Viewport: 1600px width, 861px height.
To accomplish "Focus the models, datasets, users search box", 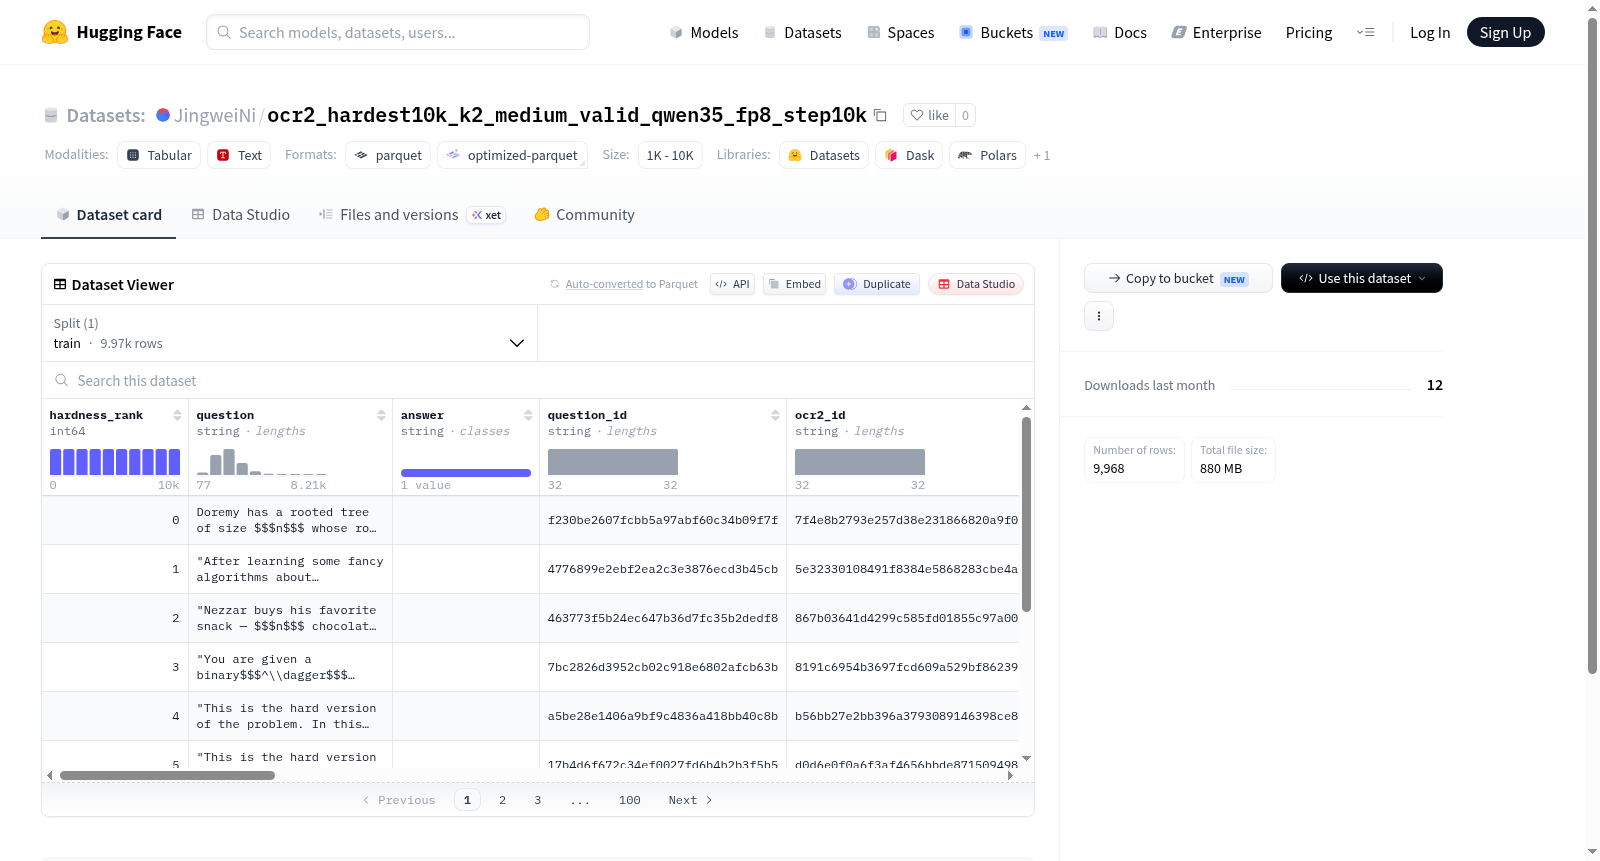I will click(398, 32).
